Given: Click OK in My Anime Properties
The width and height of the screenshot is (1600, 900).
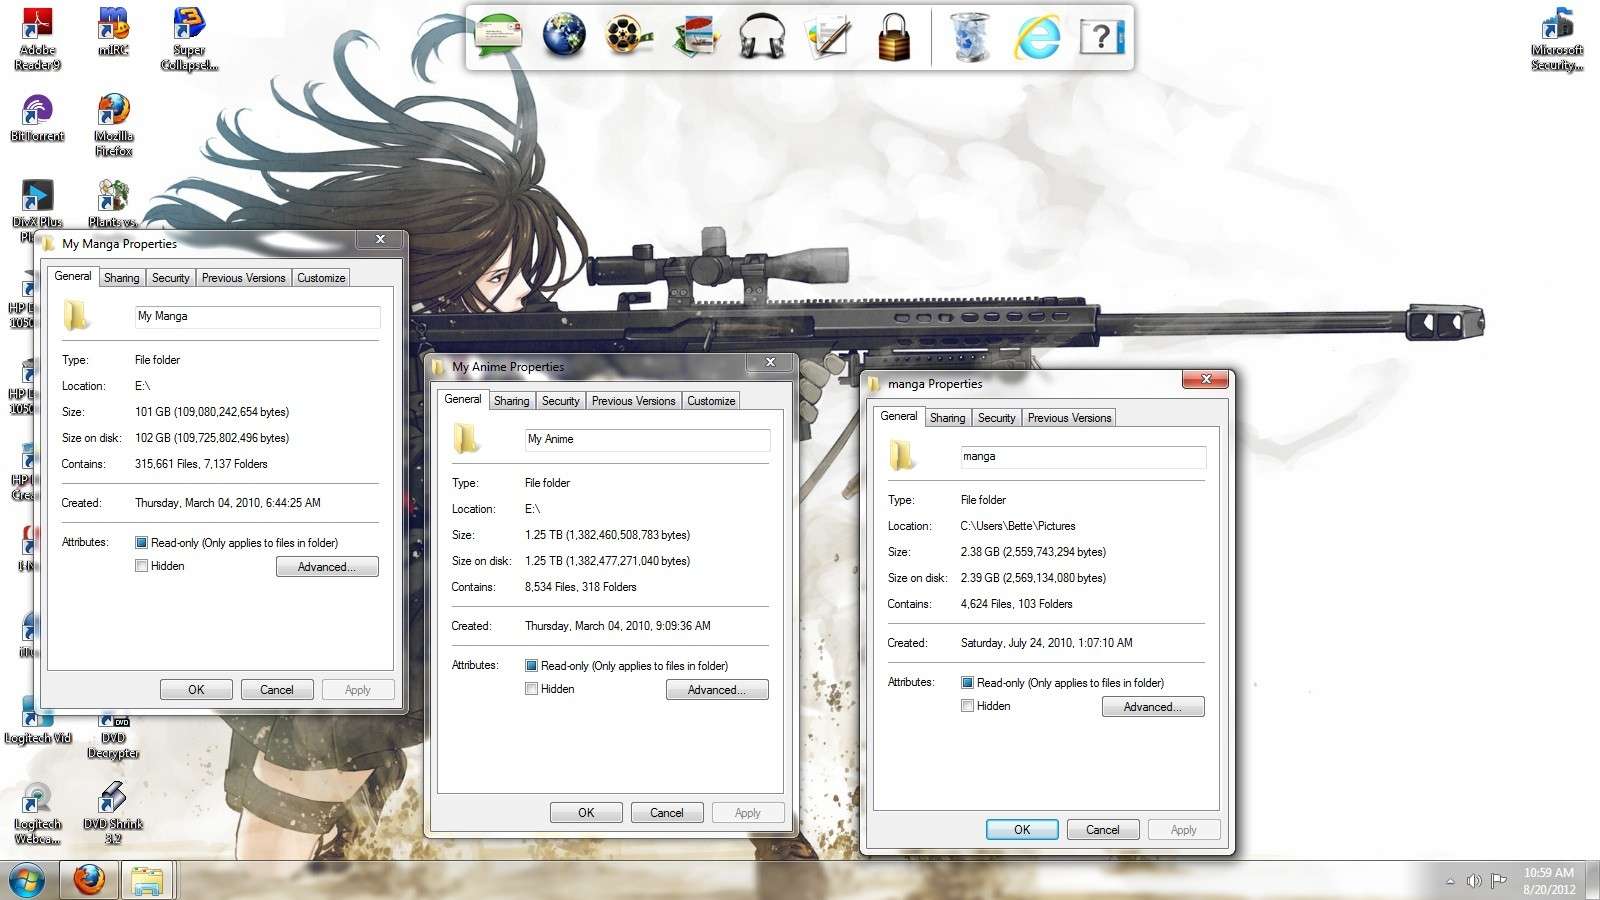Looking at the screenshot, I should coord(586,813).
